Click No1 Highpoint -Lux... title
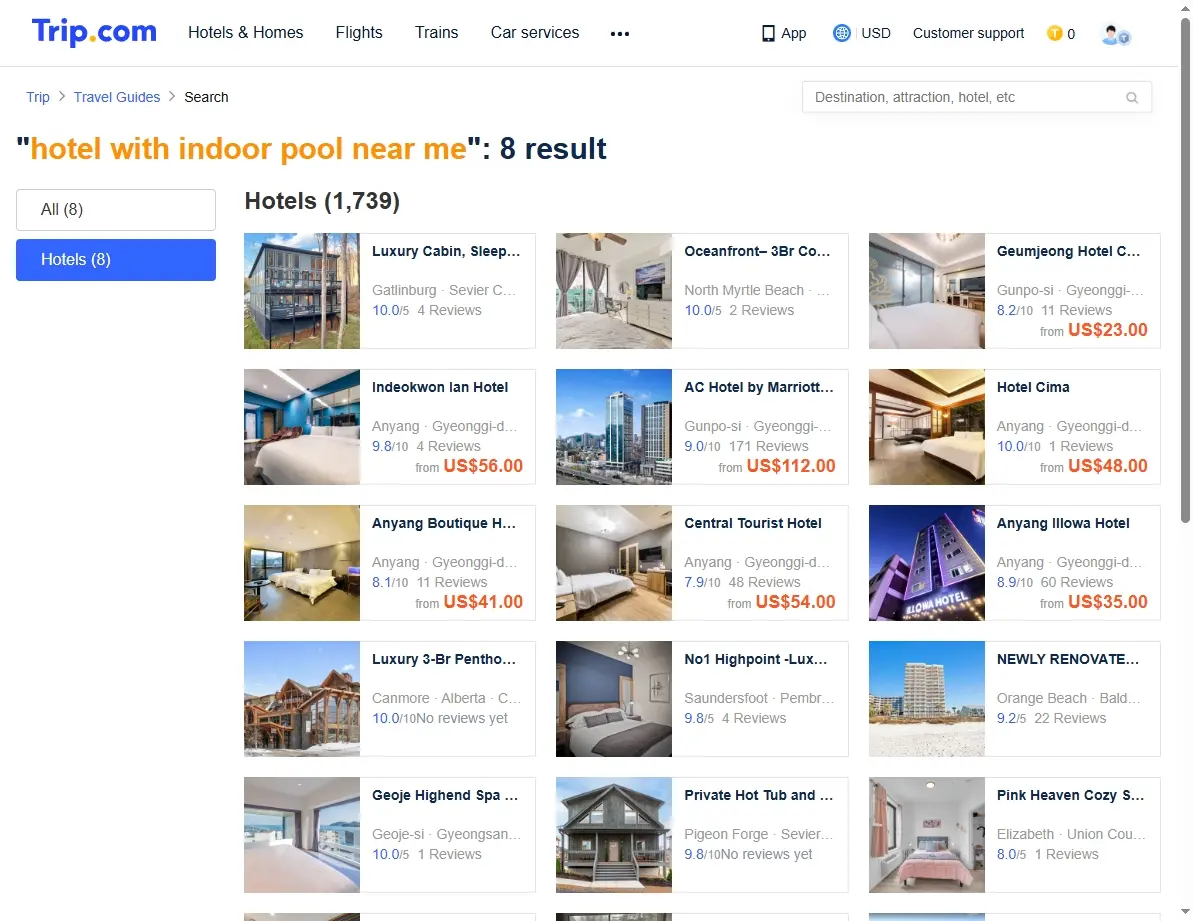The width and height of the screenshot is (1193, 921). (x=756, y=660)
